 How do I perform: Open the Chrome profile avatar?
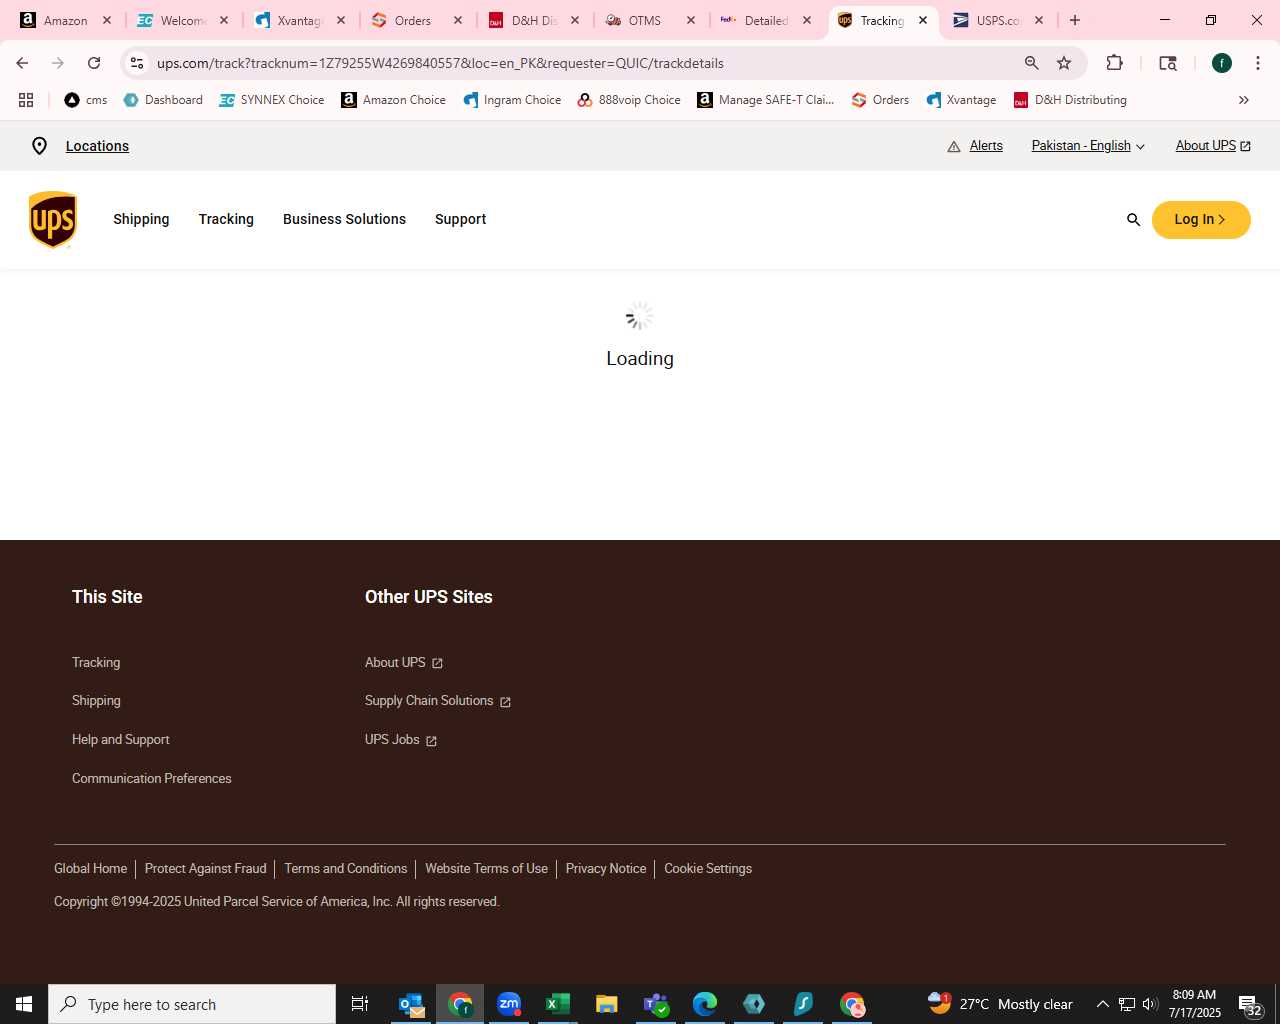[1221, 63]
